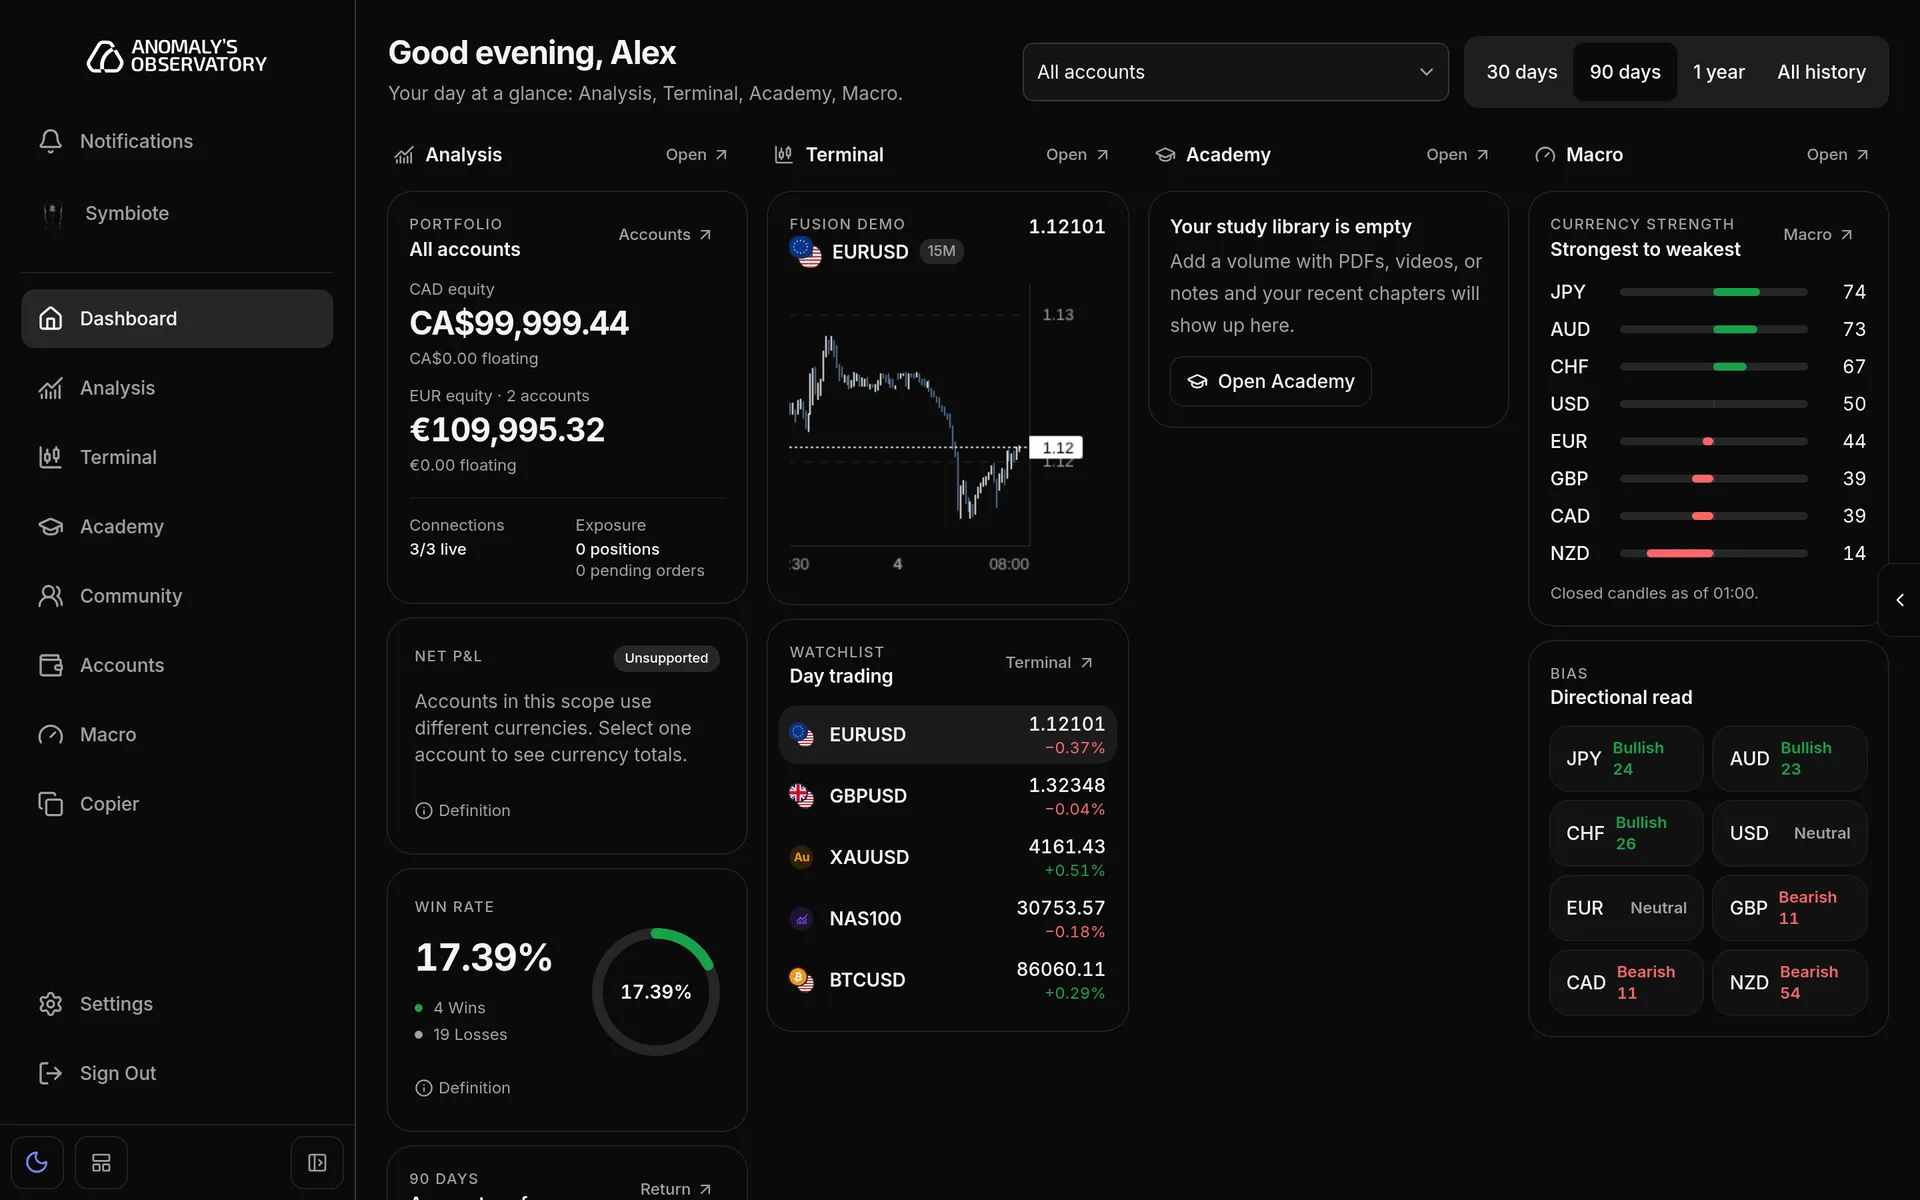Click the Anomaly's Observatory logo

click(177, 56)
